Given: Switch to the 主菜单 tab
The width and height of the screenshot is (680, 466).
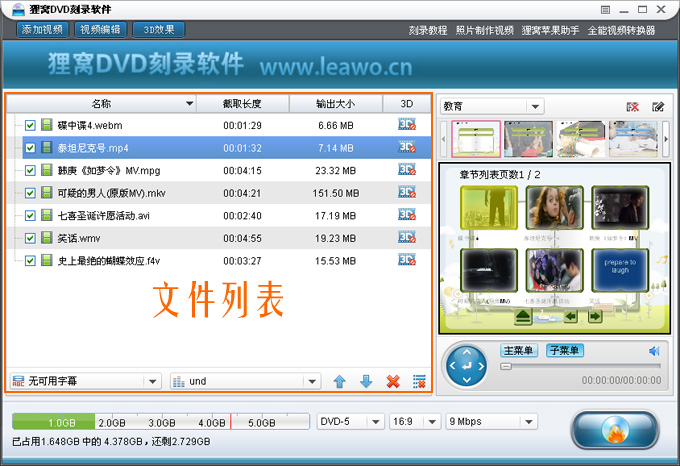Looking at the screenshot, I should [x=519, y=351].
